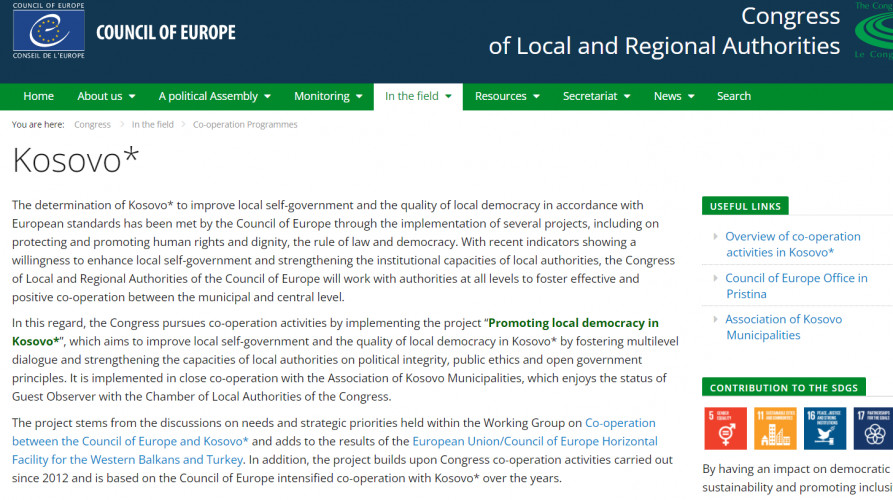Viewport: 893px width, 500px height.
Task: Open Association of Kosovo Municipalities link
Action: pyautogui.click(x=783, y=327)
